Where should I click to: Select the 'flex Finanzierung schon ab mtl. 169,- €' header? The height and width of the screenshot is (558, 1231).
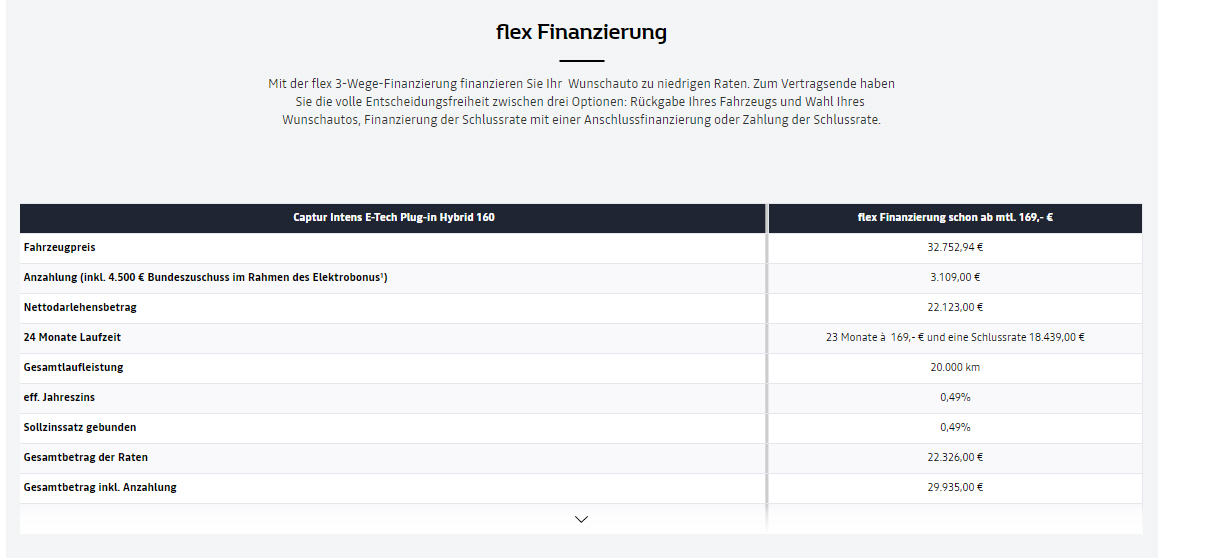click(x=955, y=217)
